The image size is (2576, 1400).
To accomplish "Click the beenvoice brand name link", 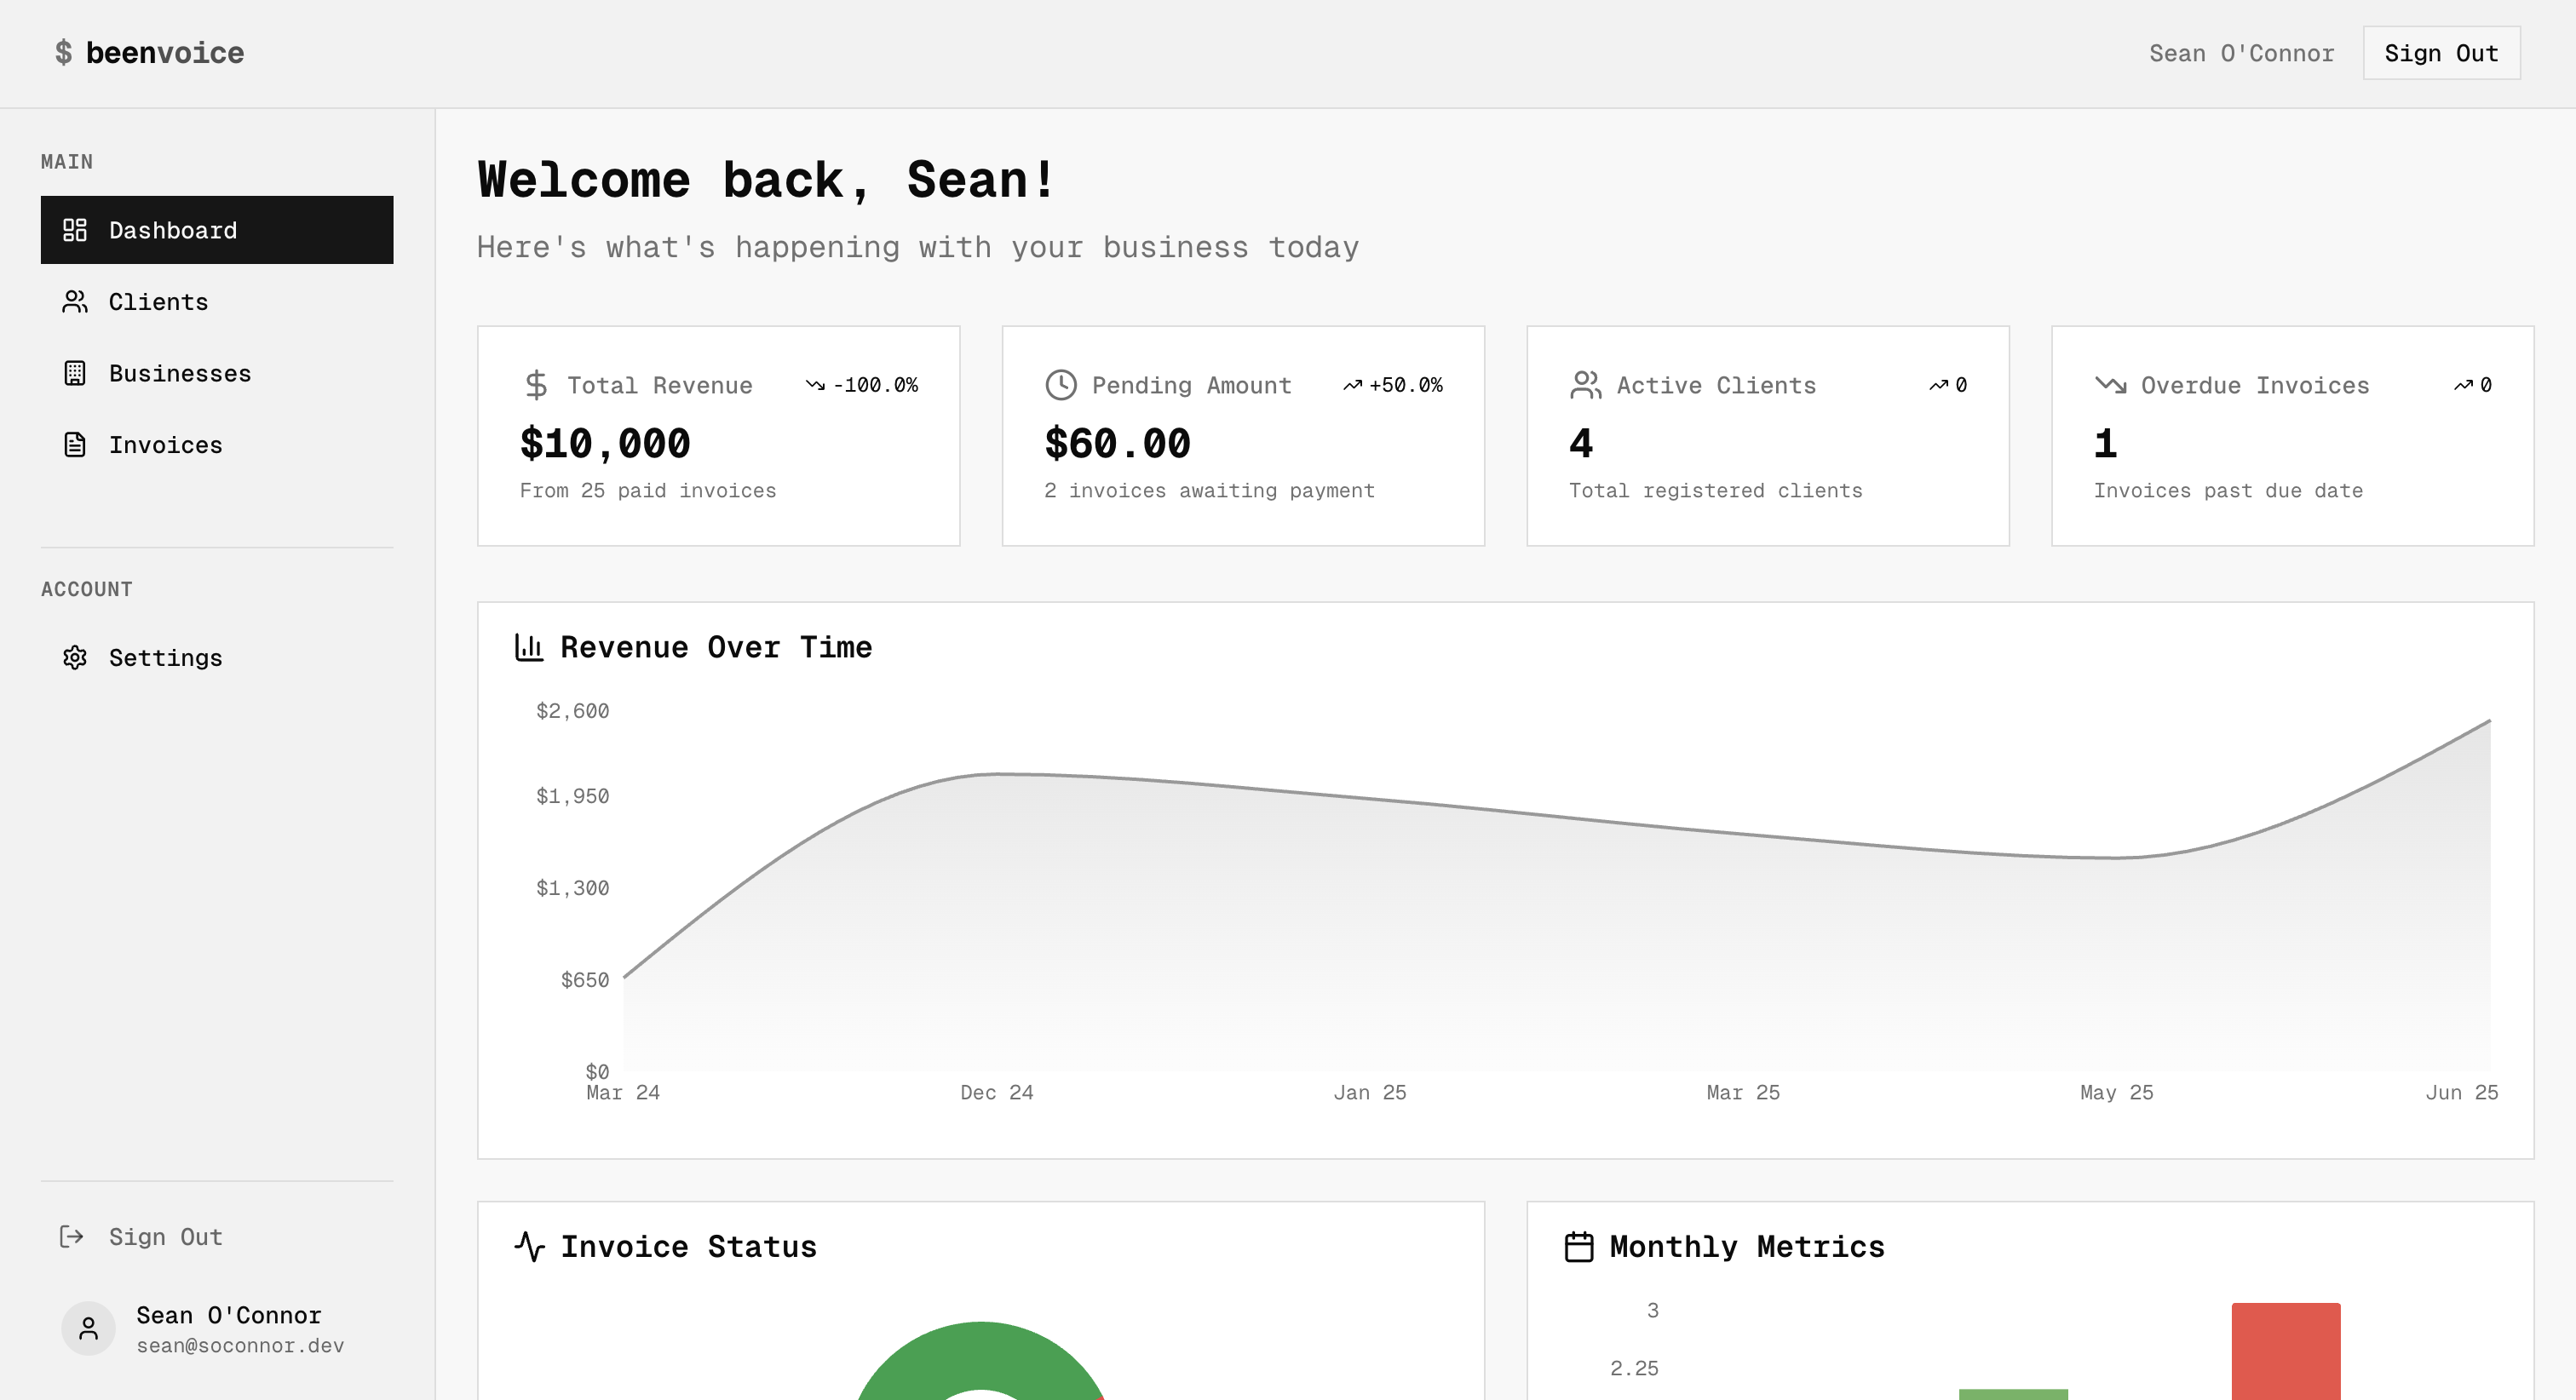I will click(165, 52).
